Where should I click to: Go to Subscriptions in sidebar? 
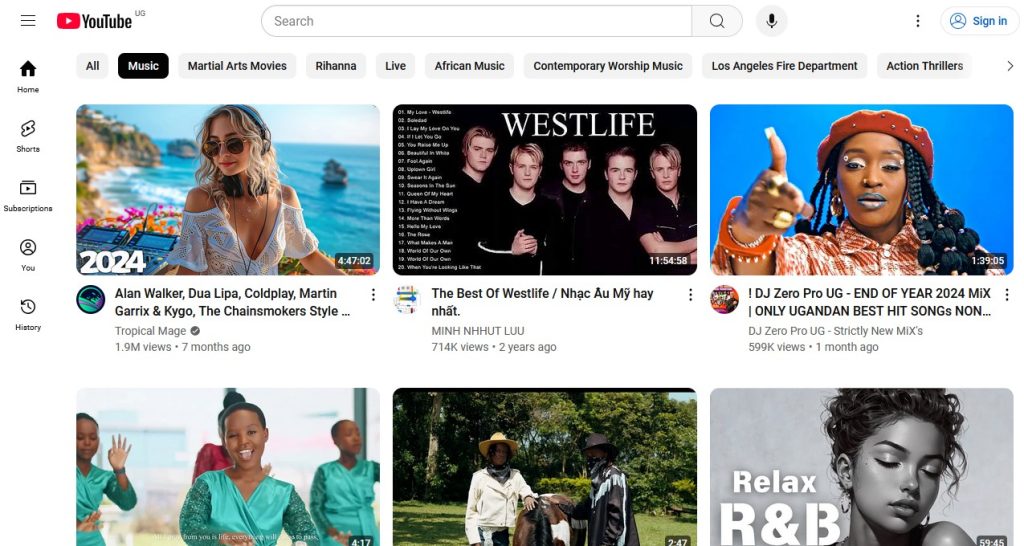pyautogui.click(x=28, y=195)
